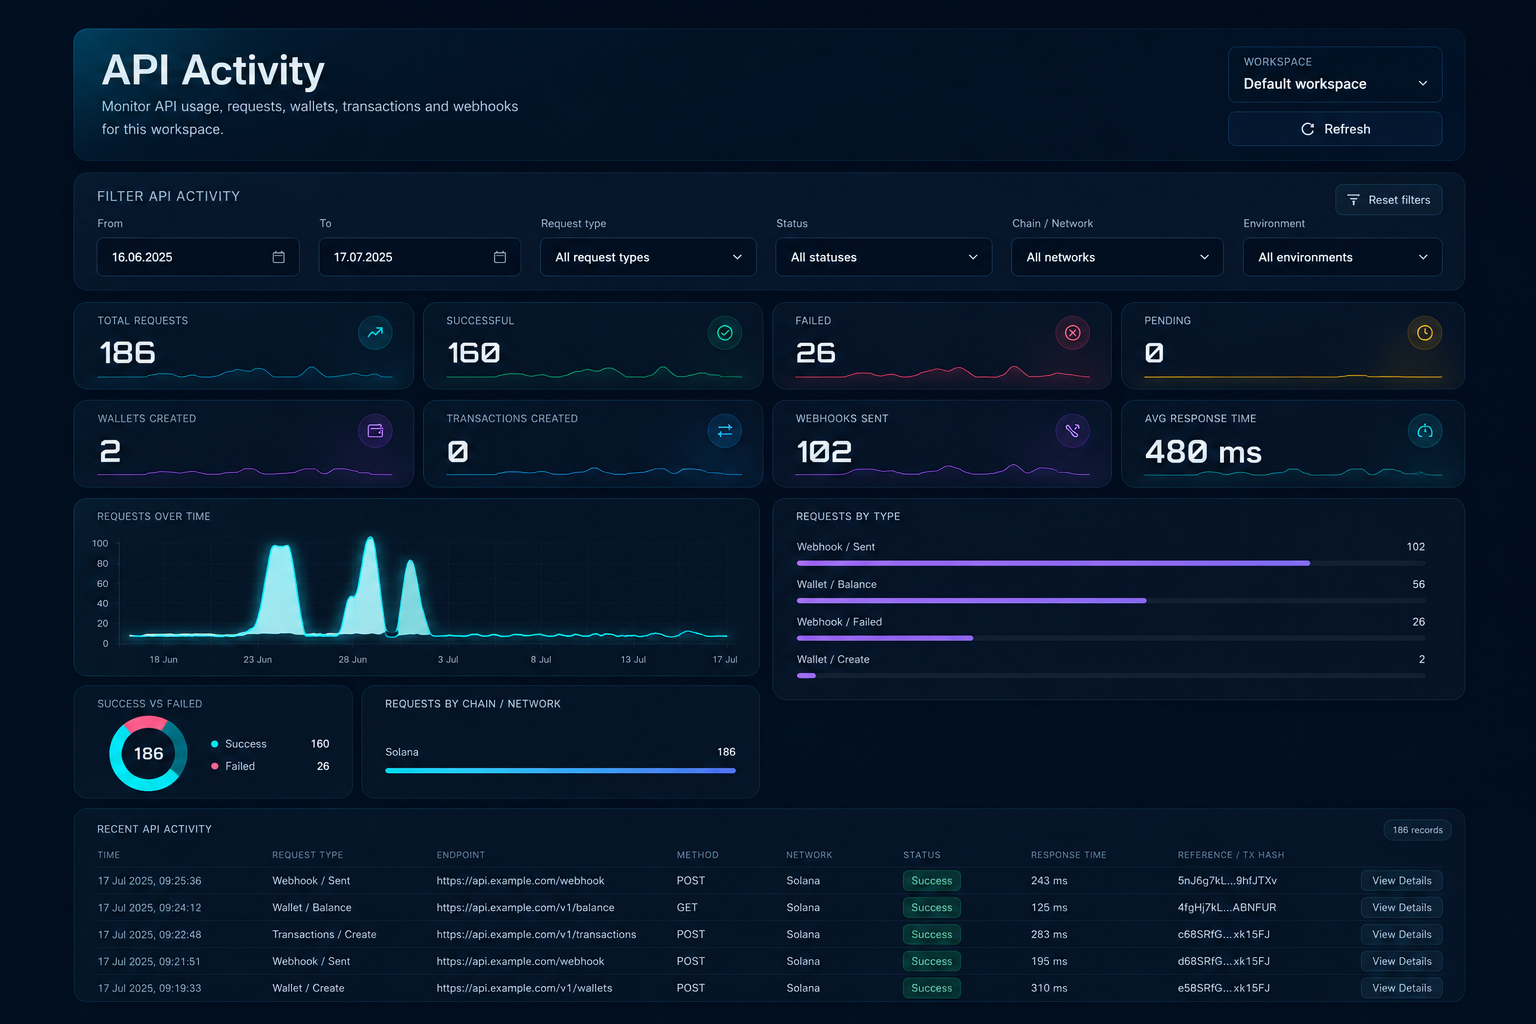Click the Pending clock icon
Screen dimensions: 1536x1024
tap(1425, 333)
